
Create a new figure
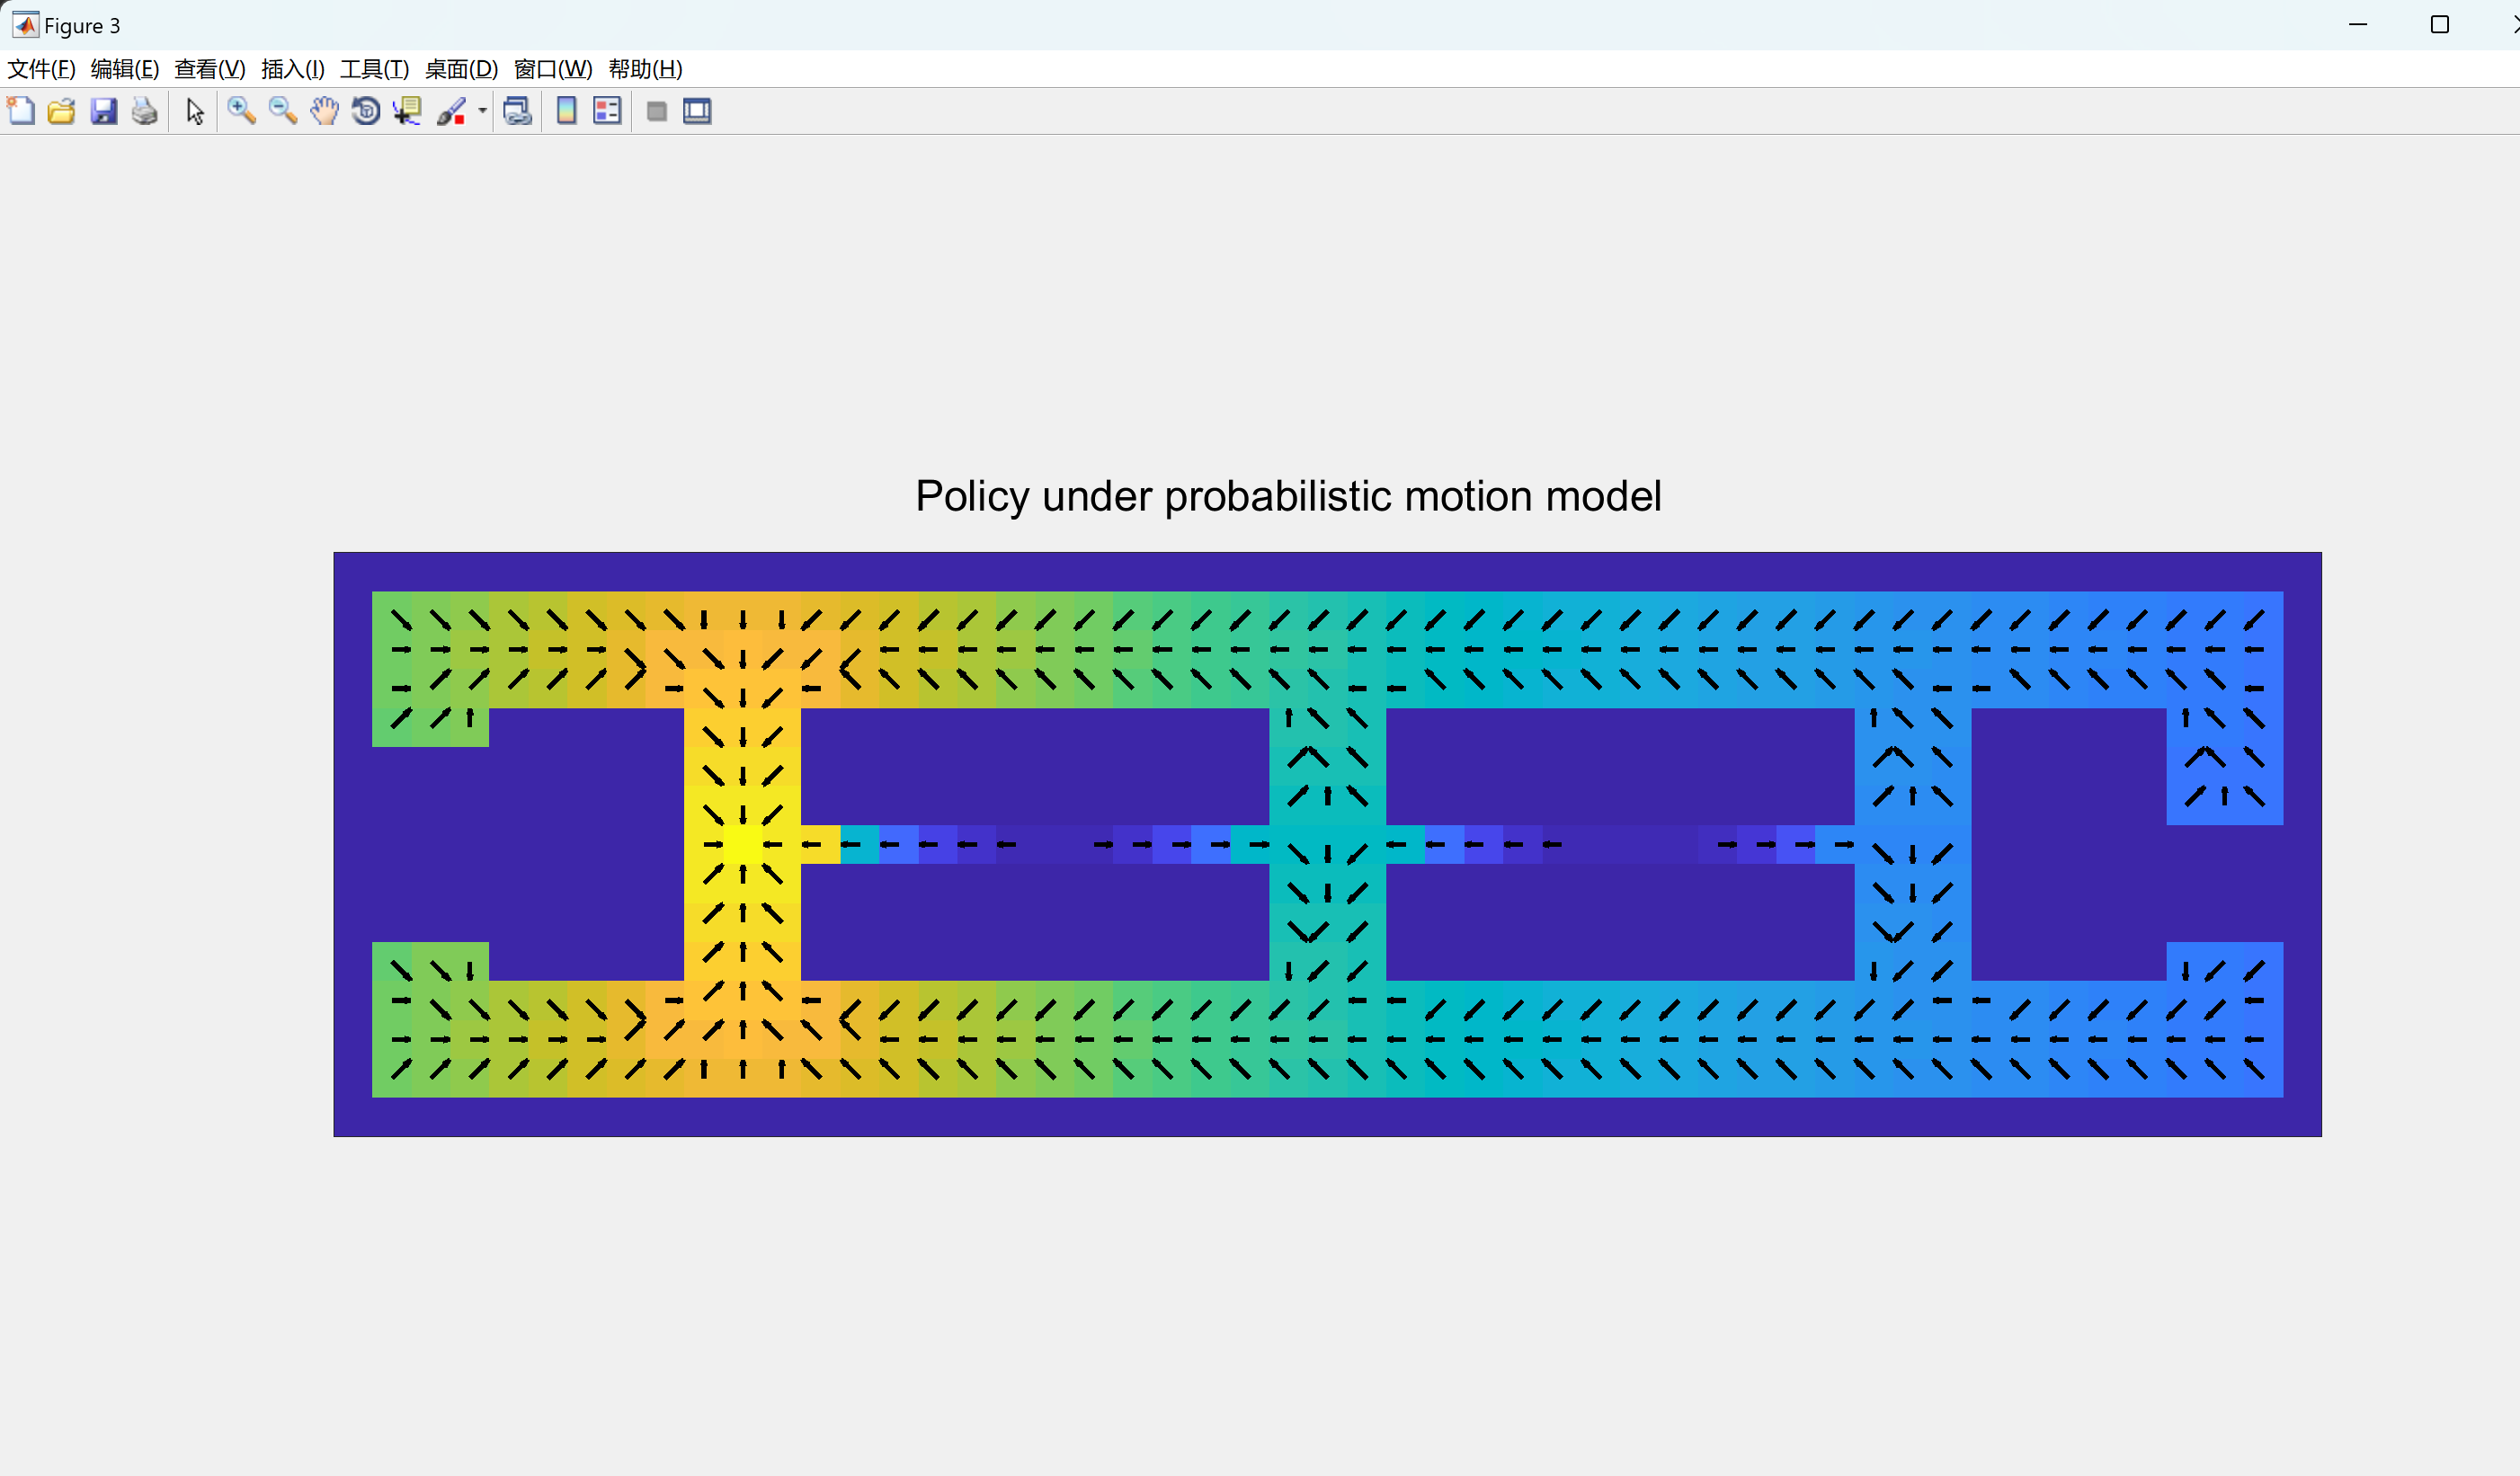21,111
